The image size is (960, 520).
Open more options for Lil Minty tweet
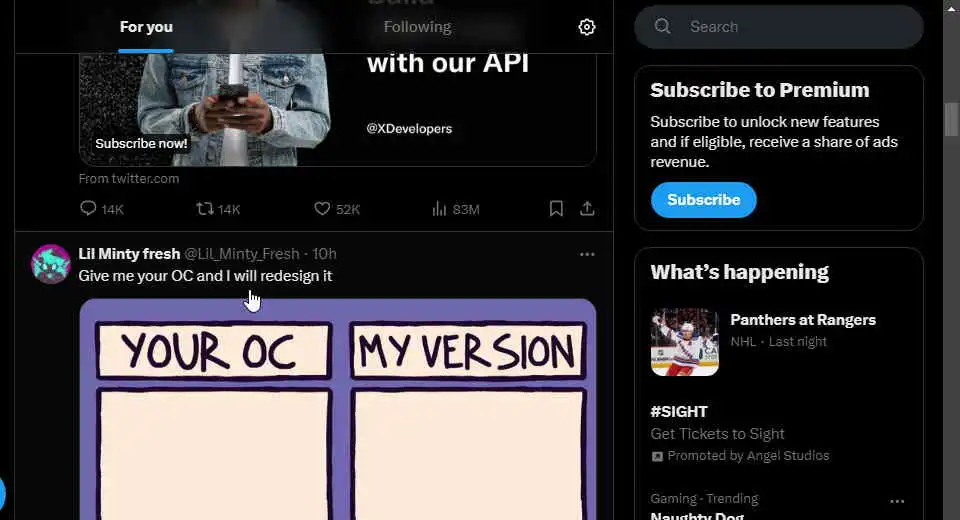(587, 254)
